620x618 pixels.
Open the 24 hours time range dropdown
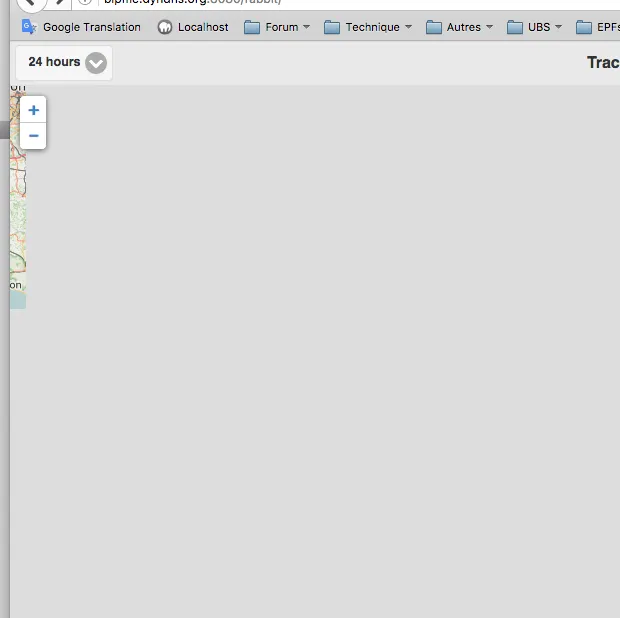point(64,62)
